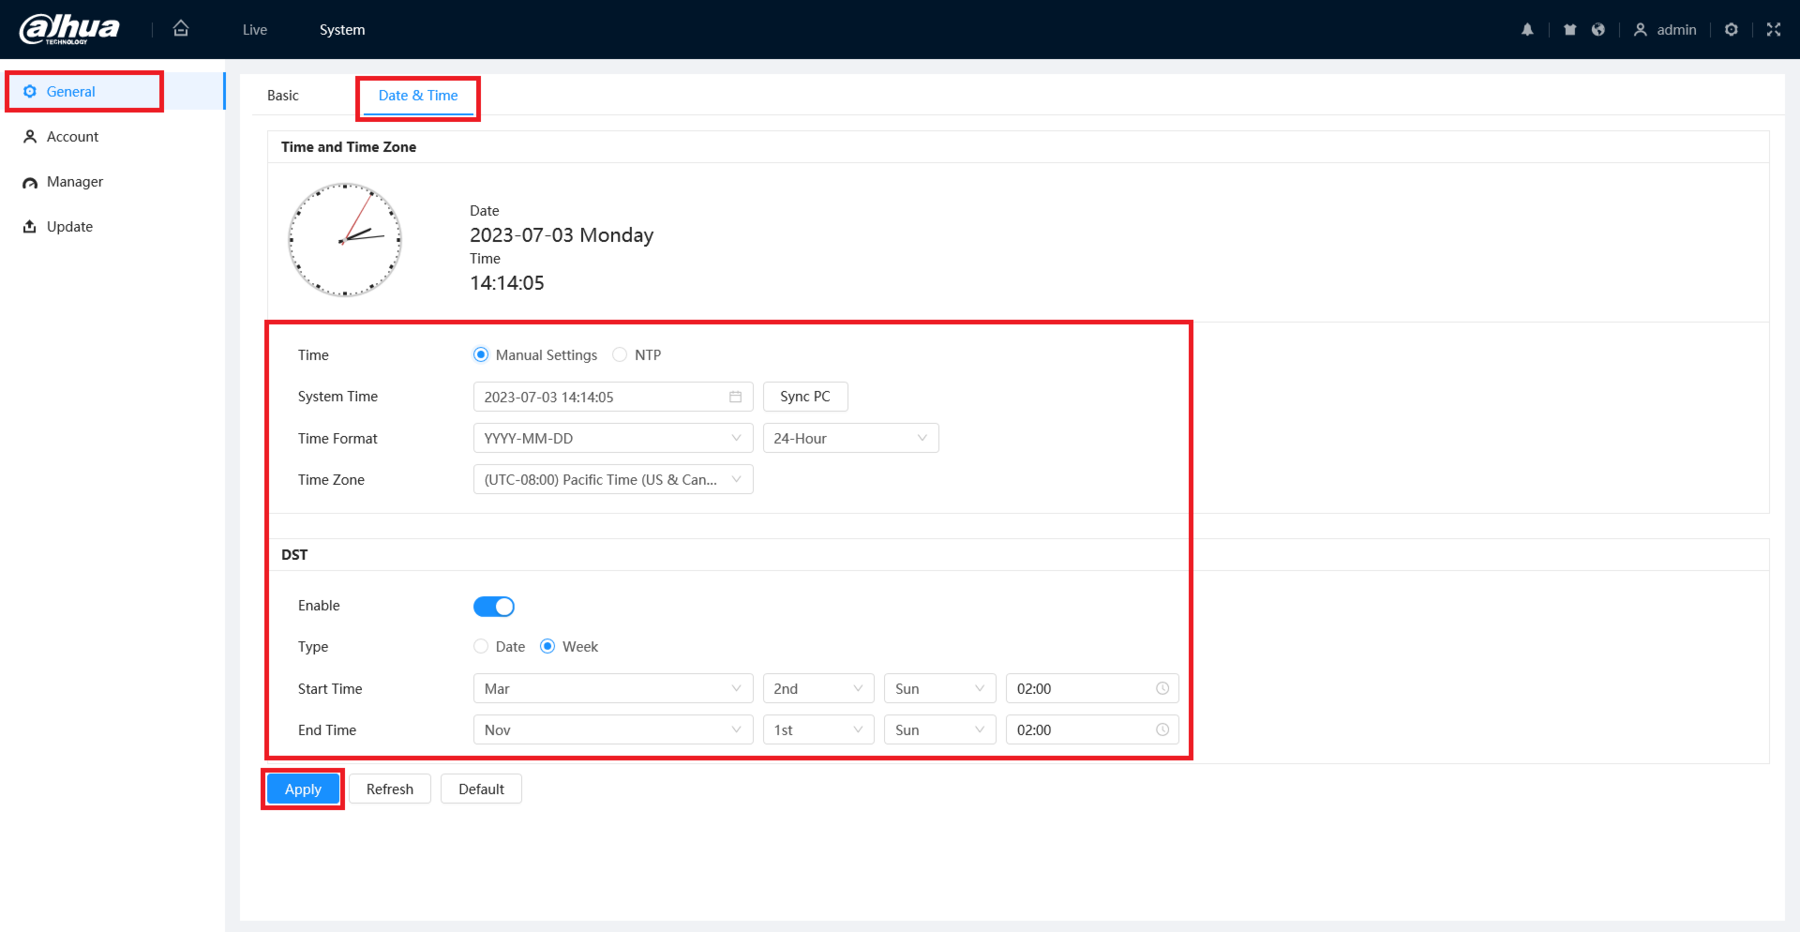Image resolution: width=1800 pixels, height=932 pixels.
Task: Choose Date as the DST type
Action: tap(481, 647)
